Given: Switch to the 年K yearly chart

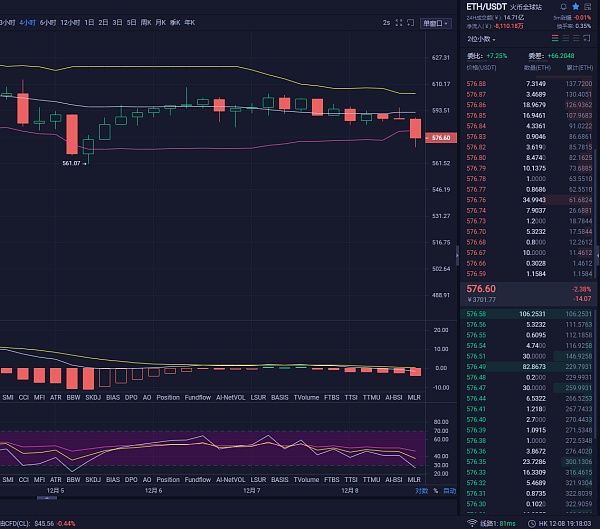Looking at the screenshot, I should 190,23.
